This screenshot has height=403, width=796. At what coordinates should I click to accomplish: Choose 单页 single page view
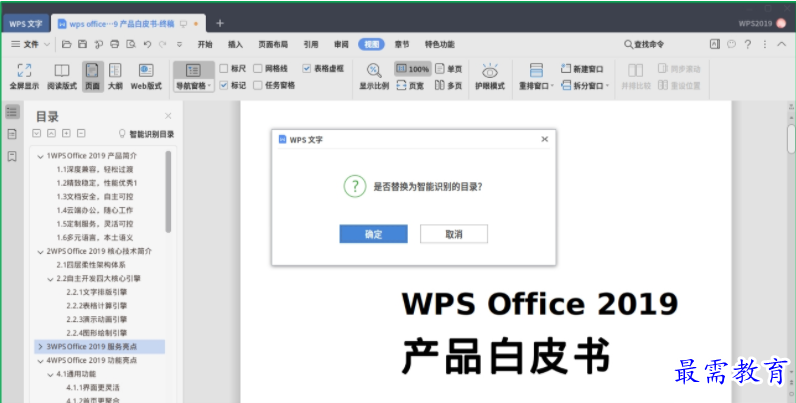click(x=449, y=69)
